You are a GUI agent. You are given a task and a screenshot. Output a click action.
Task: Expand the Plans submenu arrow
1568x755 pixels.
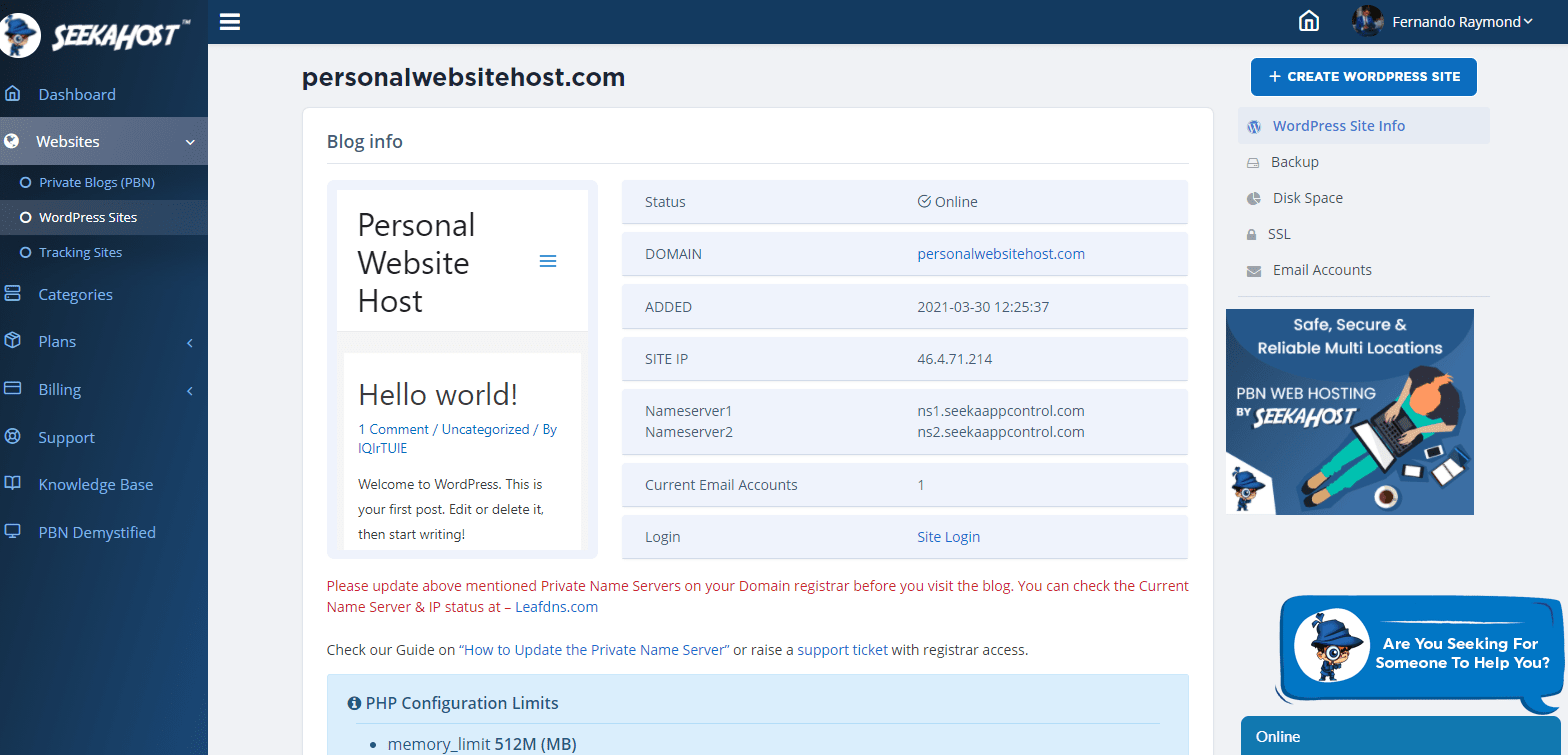click(x=190, y=343)
